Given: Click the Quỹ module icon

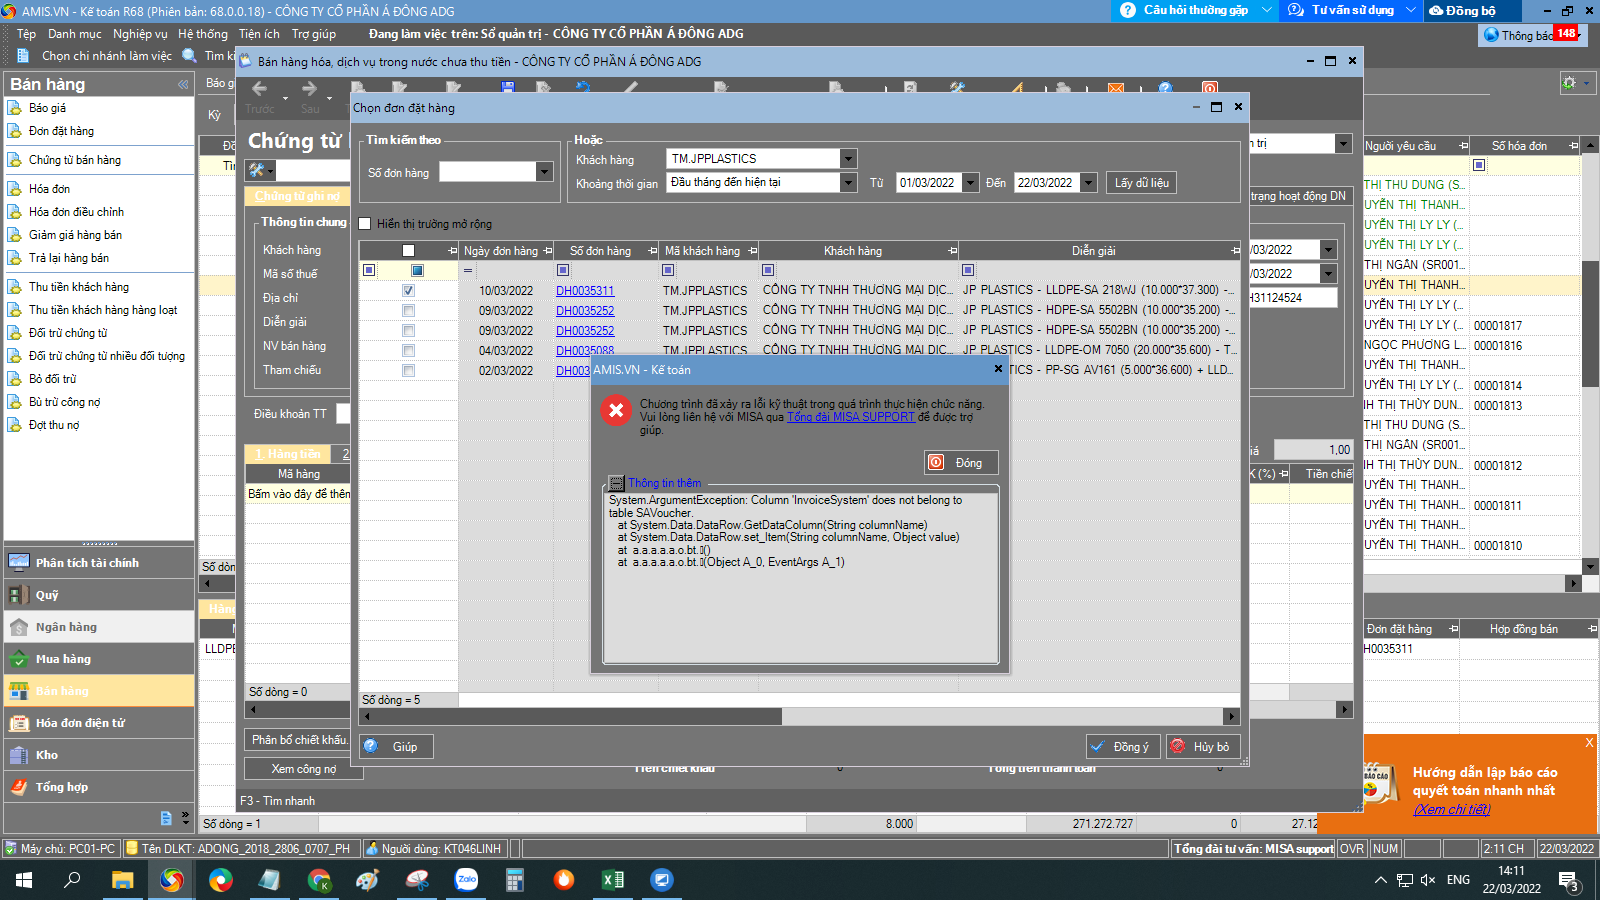Looking at the screenshot, I should 19,595.
